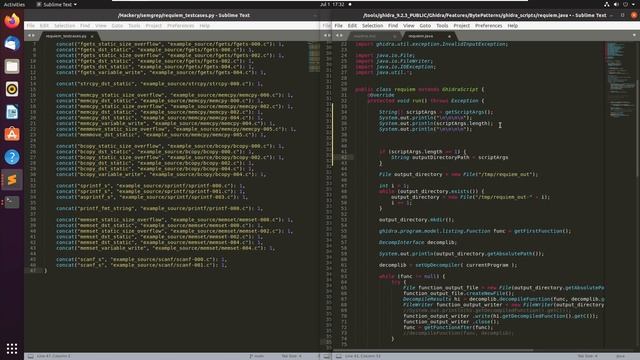
Task: Click the volume icon in top bar
Action: pos(616,4)
